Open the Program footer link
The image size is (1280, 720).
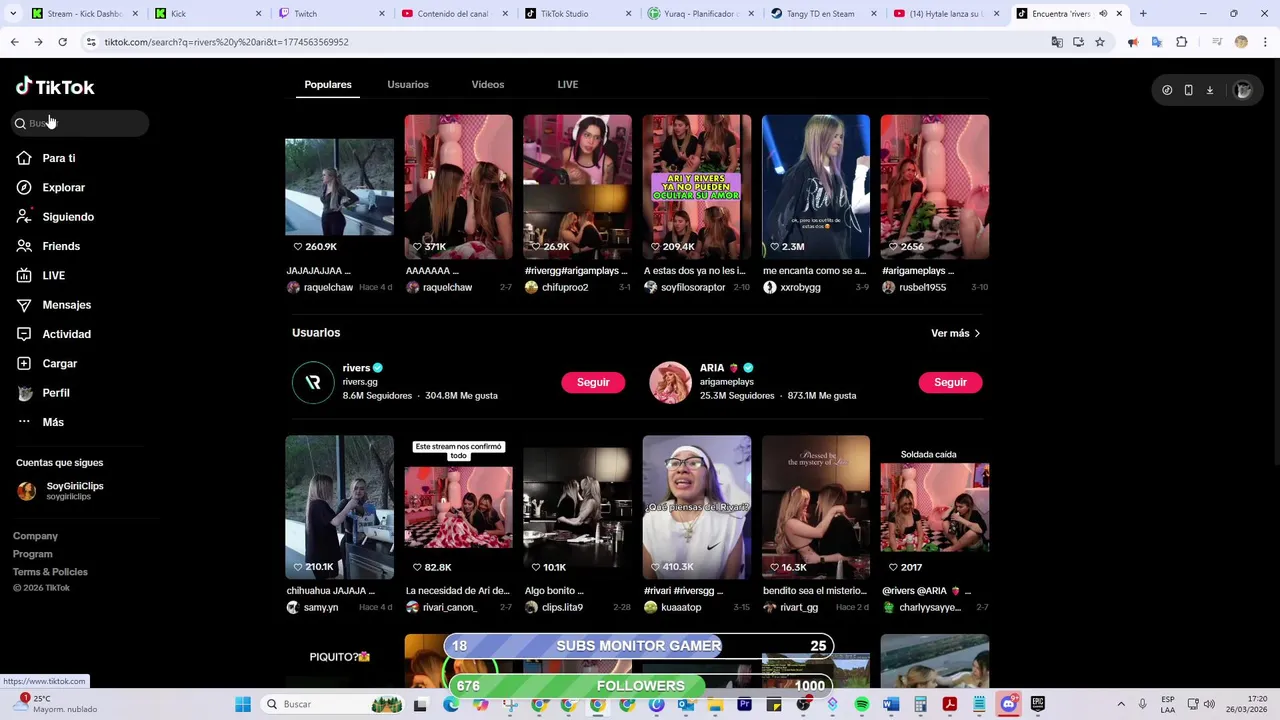point(33,554)
